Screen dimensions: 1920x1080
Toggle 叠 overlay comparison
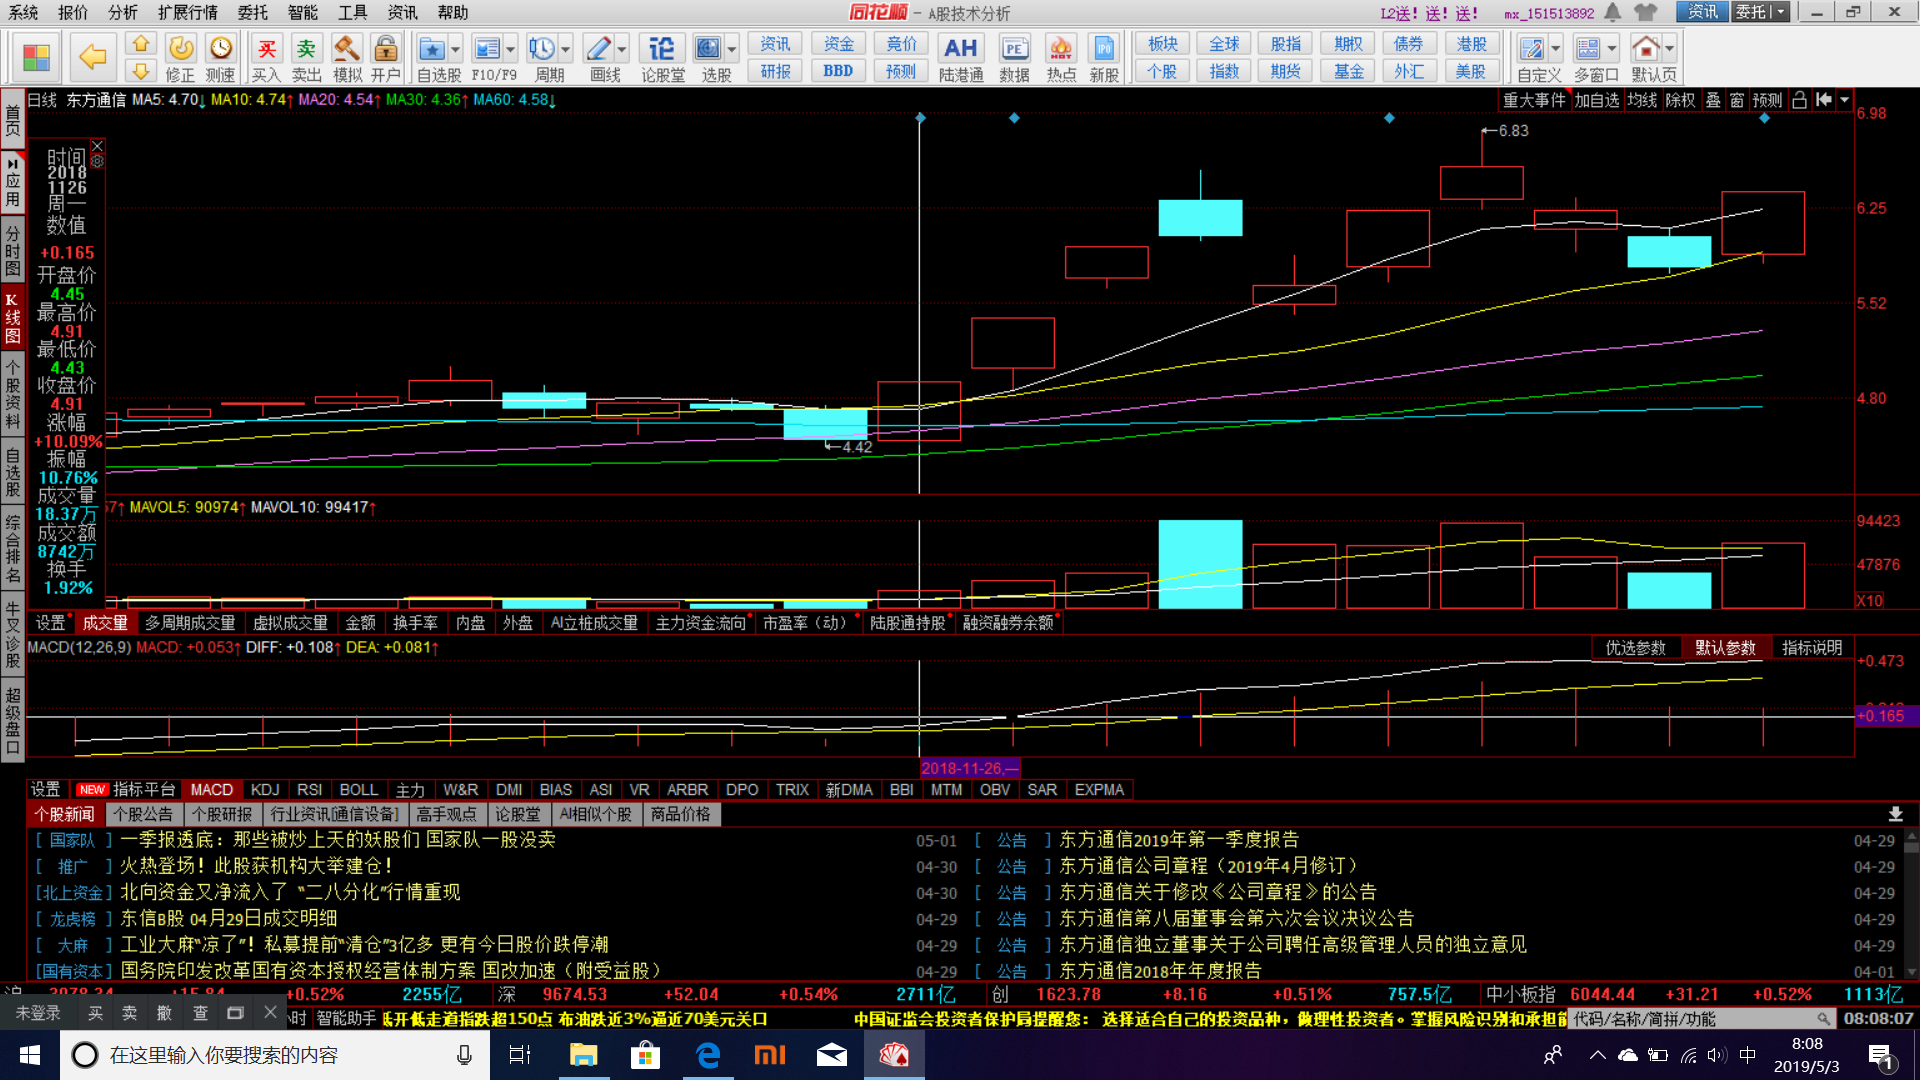pos(1713,100)
